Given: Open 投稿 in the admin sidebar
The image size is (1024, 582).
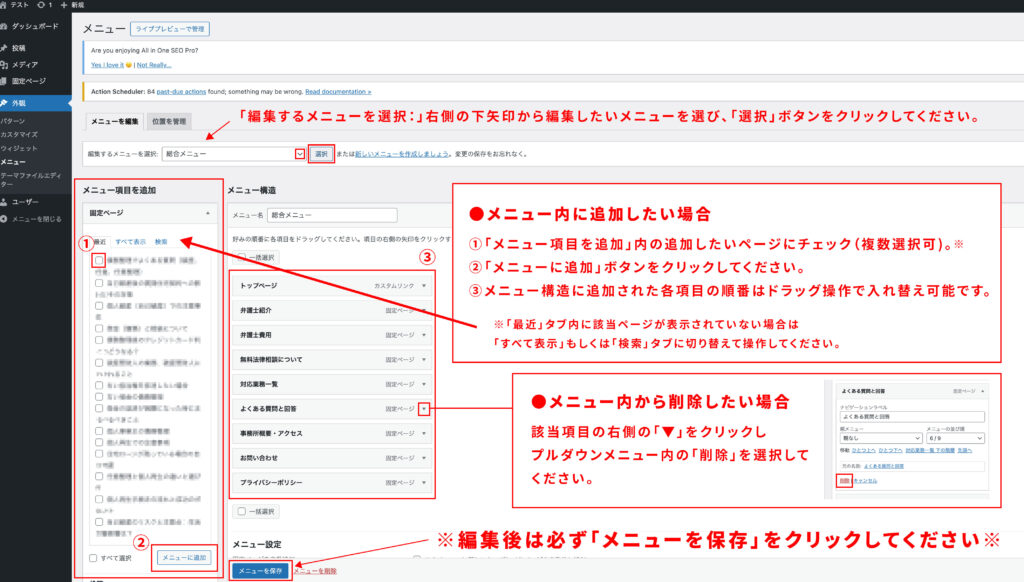Looking at the screenshot, I should [18, 48].
